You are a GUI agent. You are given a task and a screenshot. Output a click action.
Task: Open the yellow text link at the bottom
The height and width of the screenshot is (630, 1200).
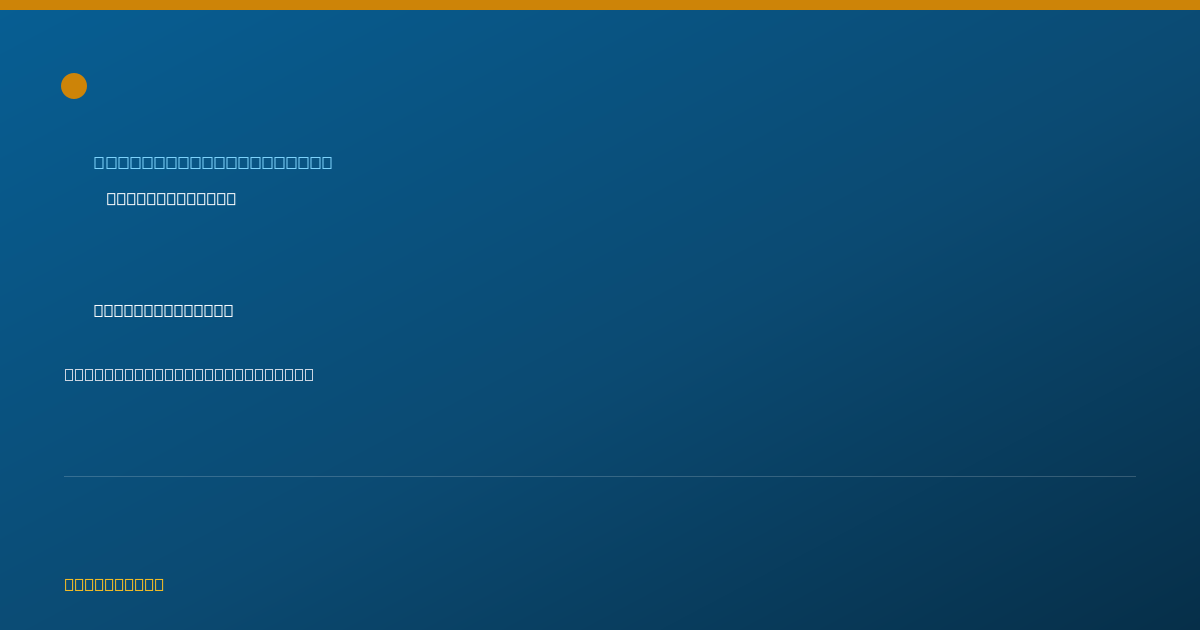click(114, 584)
